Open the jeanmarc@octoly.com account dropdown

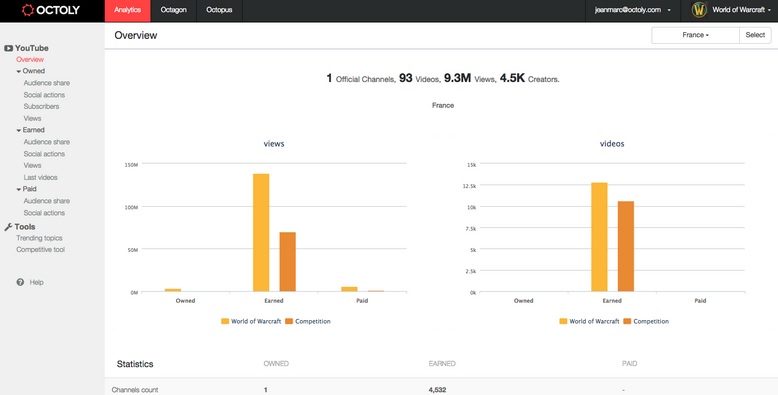[633, 10]
